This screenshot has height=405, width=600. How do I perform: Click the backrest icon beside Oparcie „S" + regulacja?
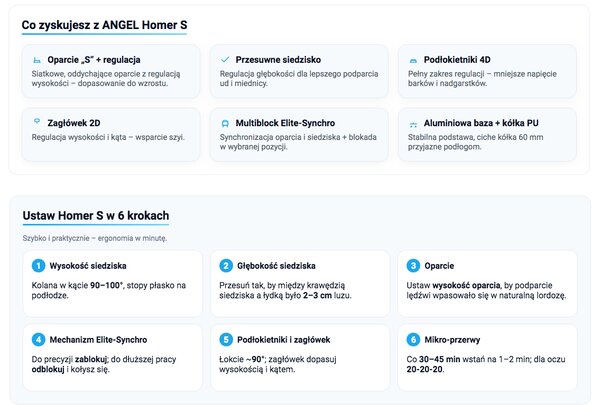click(37, 60)
